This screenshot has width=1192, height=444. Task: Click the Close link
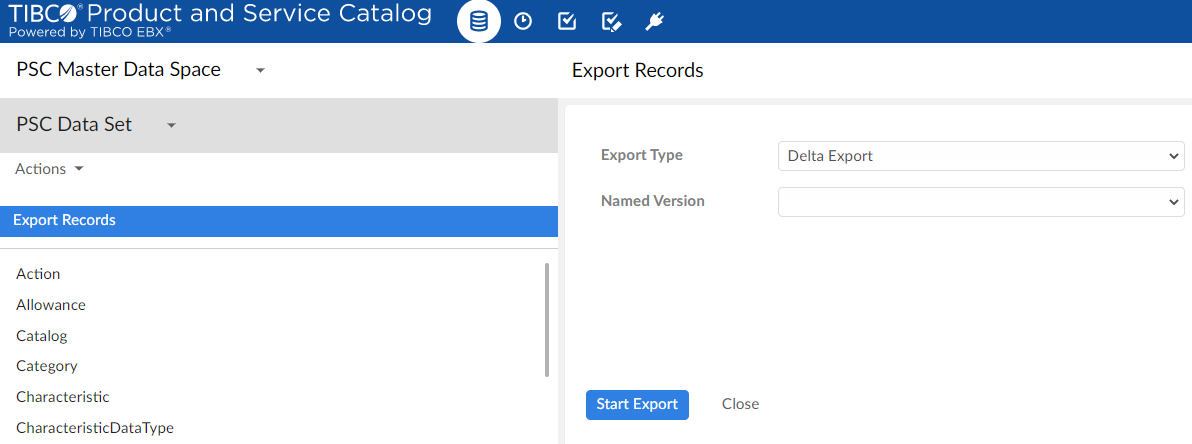740,405
